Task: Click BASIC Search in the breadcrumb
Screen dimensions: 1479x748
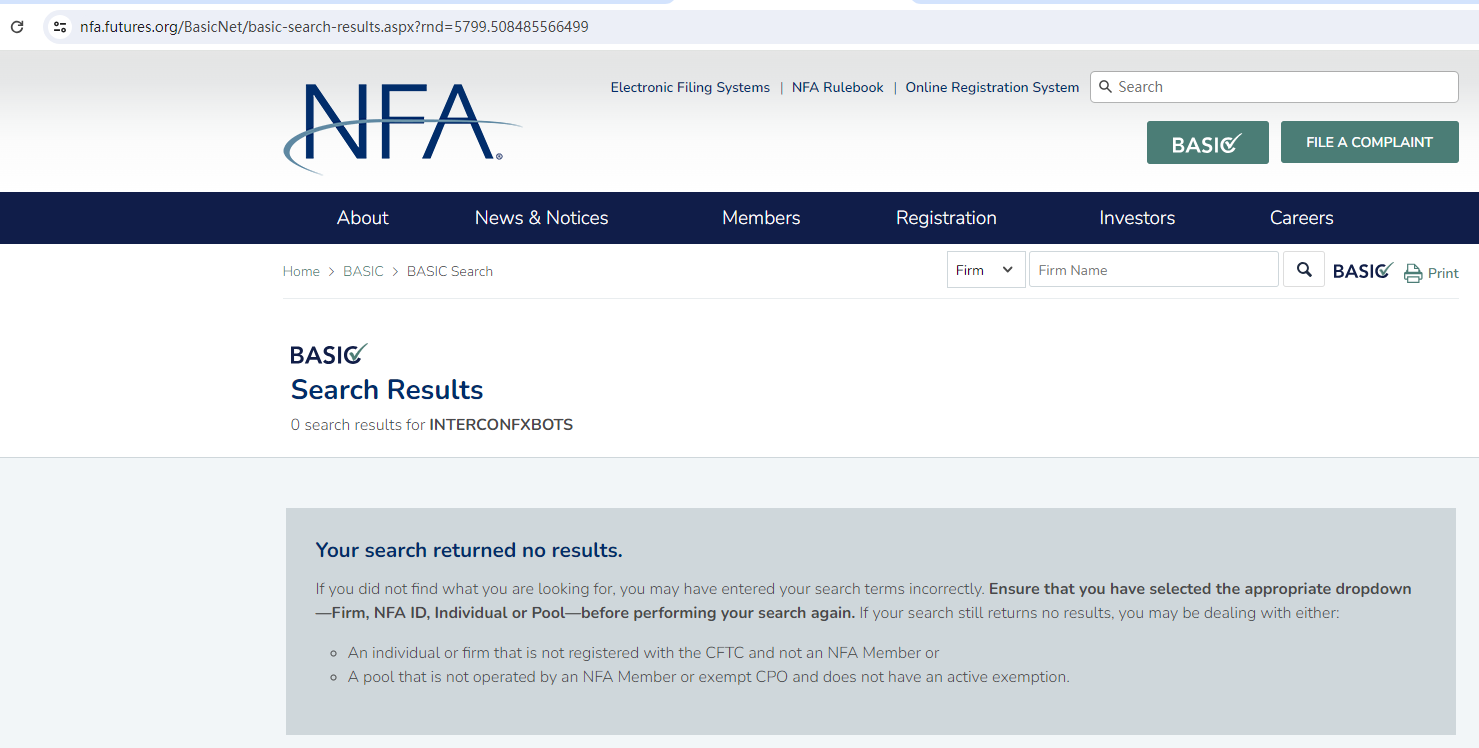Action: [450, 271]
